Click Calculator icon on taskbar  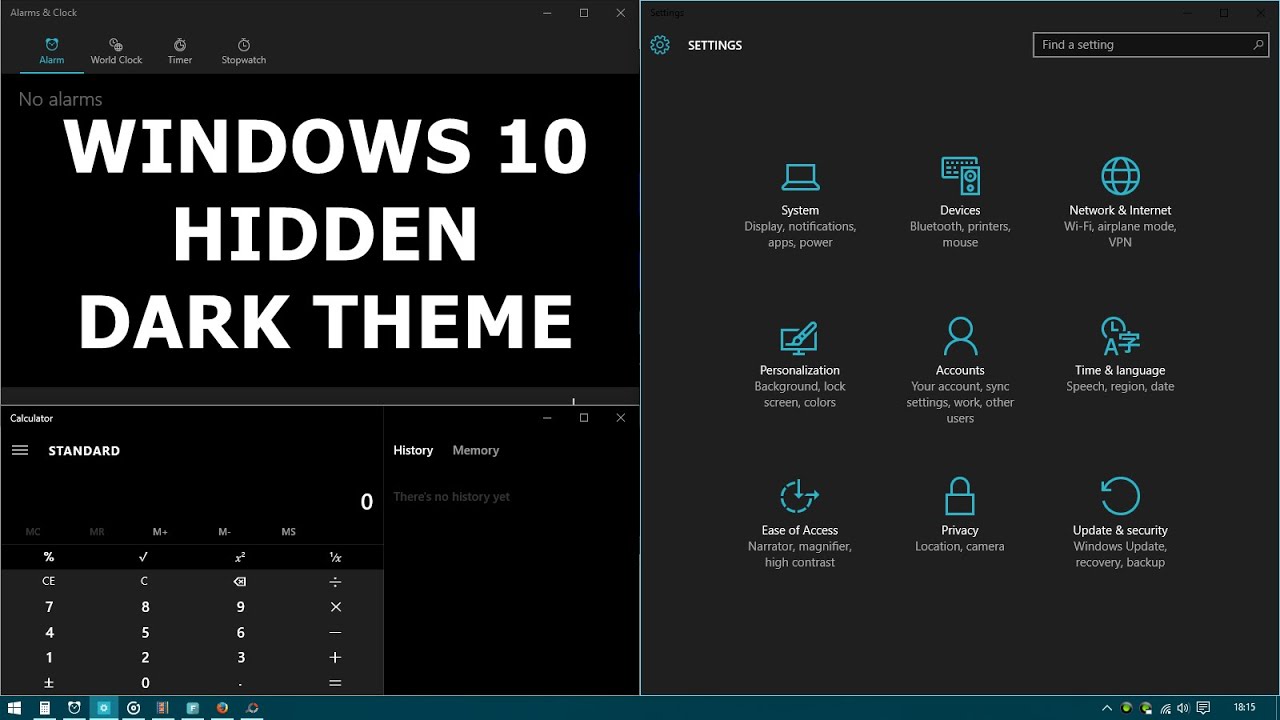pos(44,708)
